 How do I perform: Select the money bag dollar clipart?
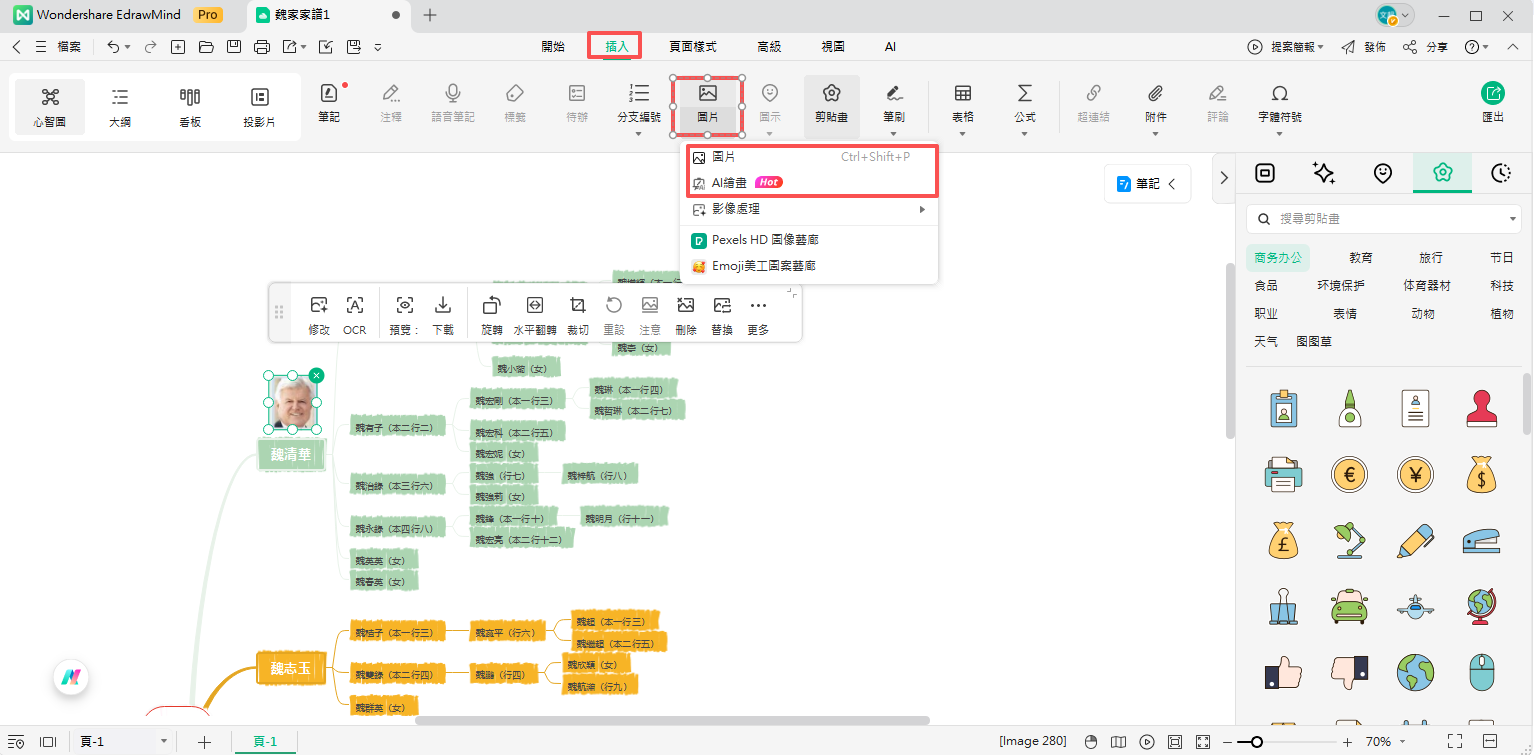pyautogui.click(x=1481, y=474)
